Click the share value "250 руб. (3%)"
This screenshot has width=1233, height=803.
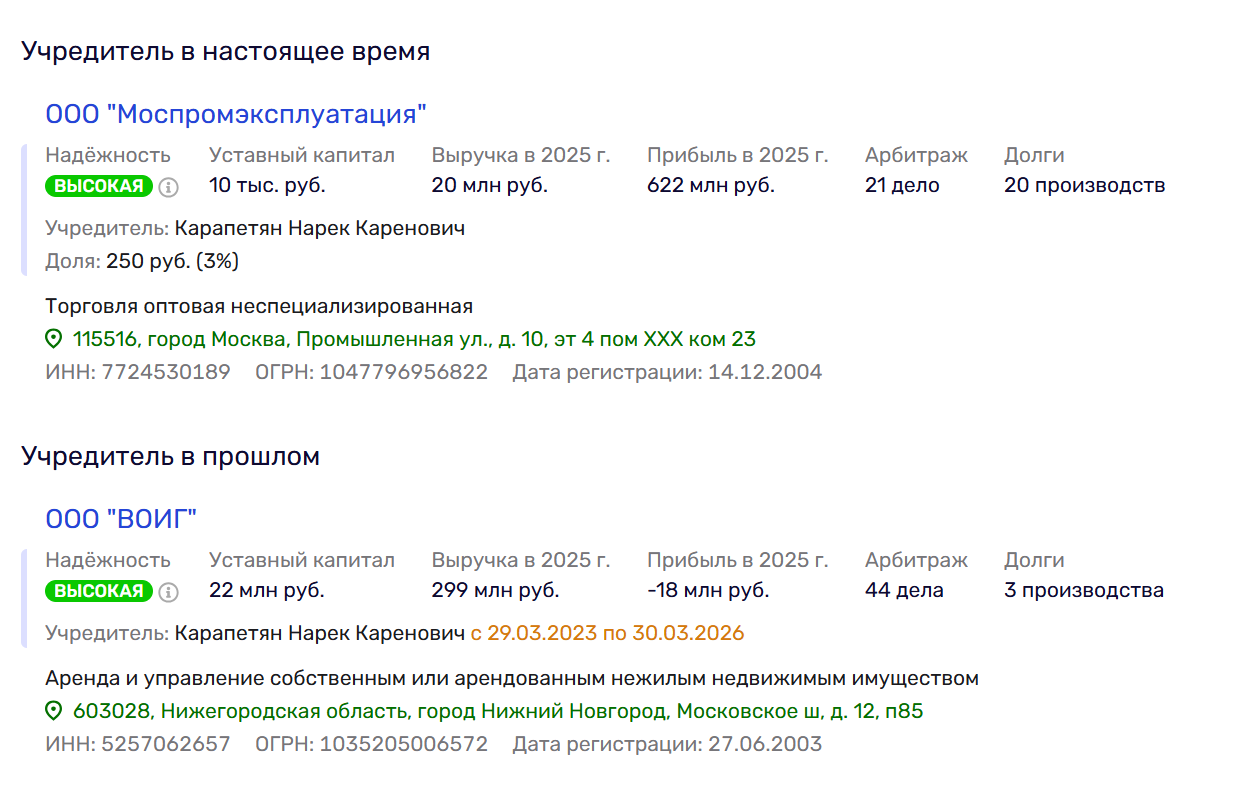[x=172, y=262]
